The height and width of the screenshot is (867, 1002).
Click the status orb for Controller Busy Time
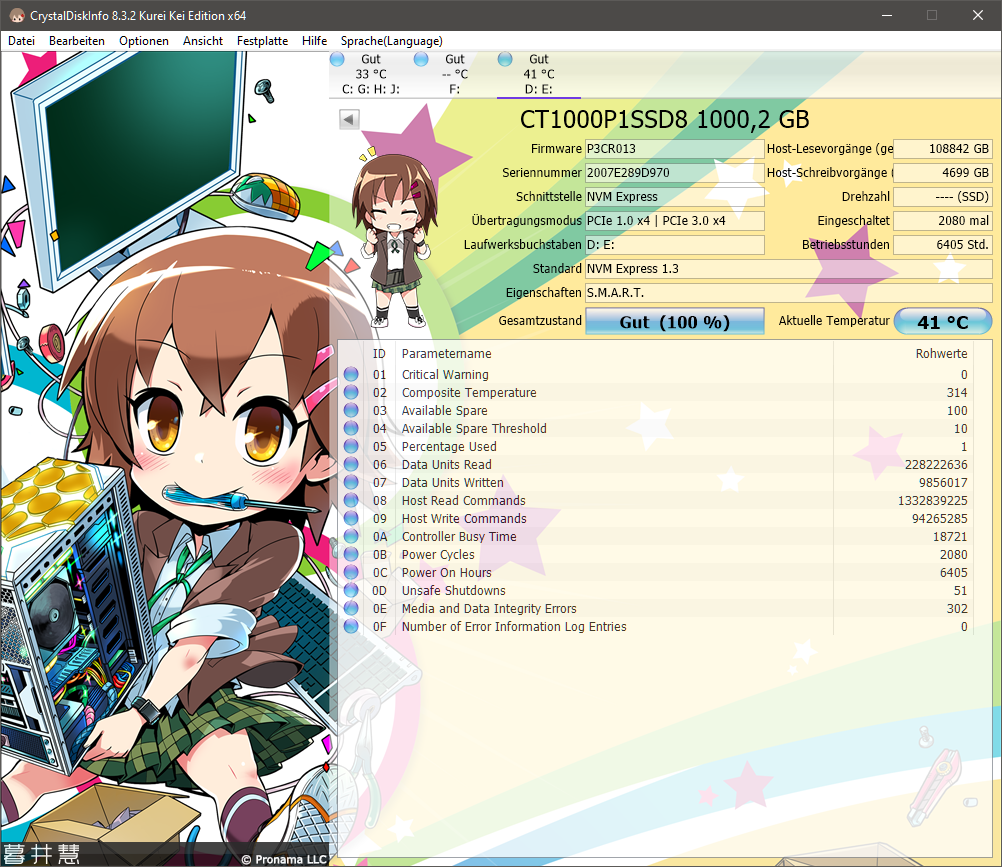[351, 536]
